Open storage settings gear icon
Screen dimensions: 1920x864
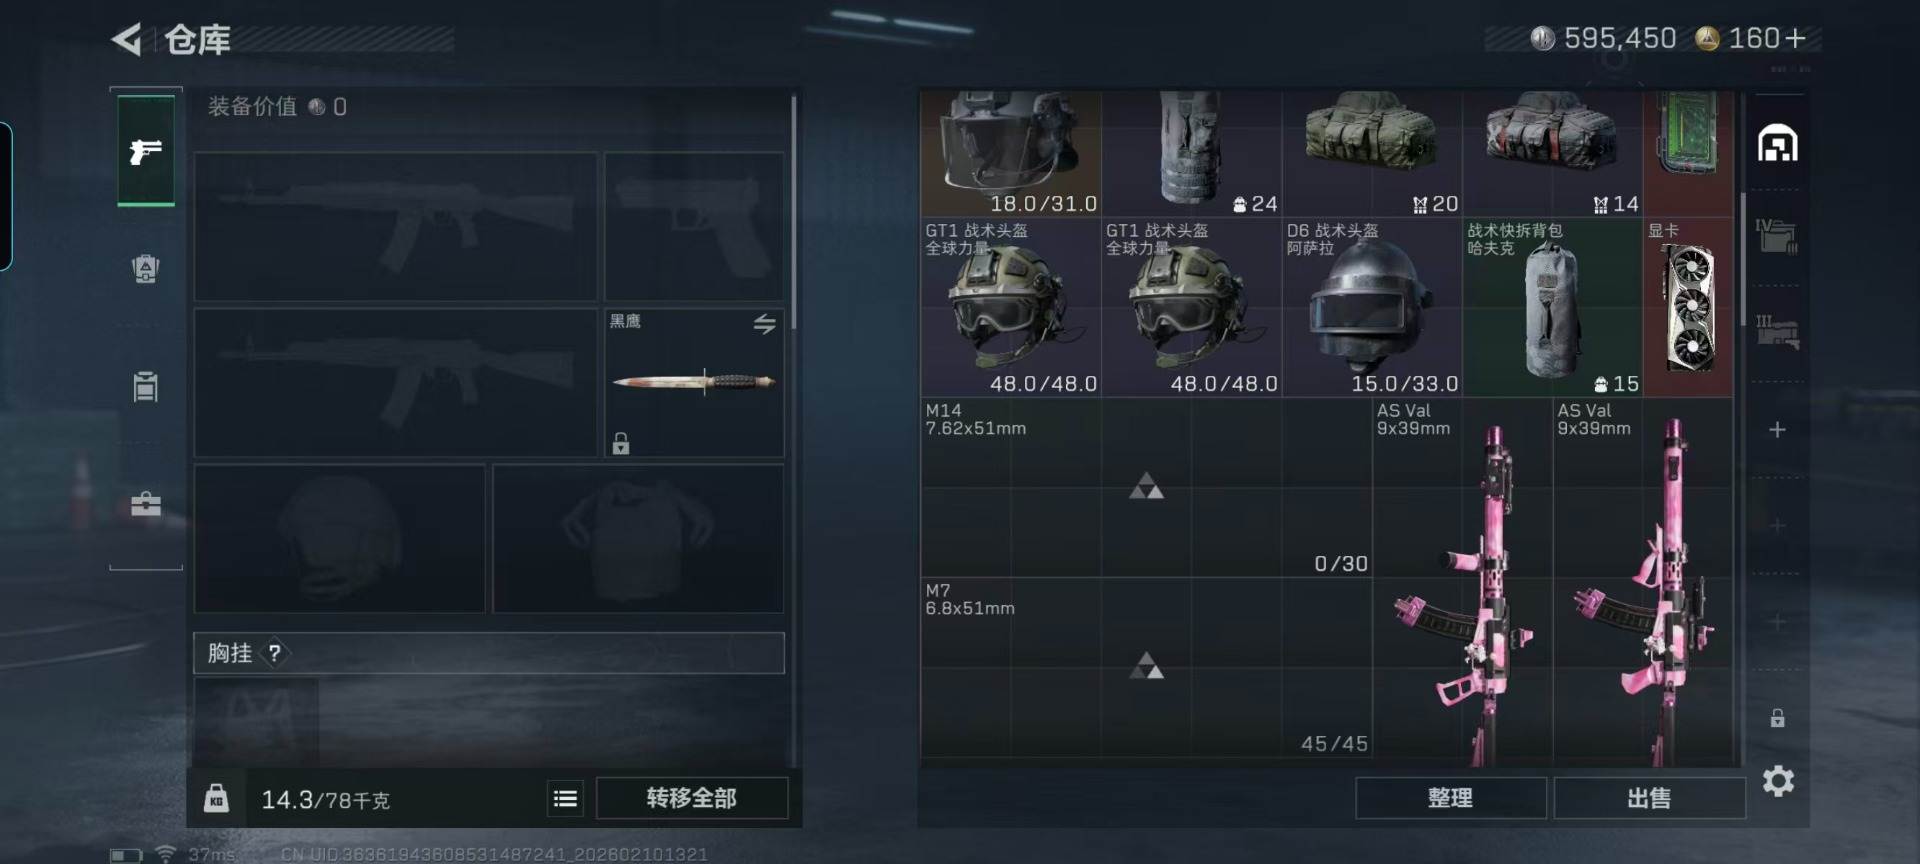tap(1778, 781)
